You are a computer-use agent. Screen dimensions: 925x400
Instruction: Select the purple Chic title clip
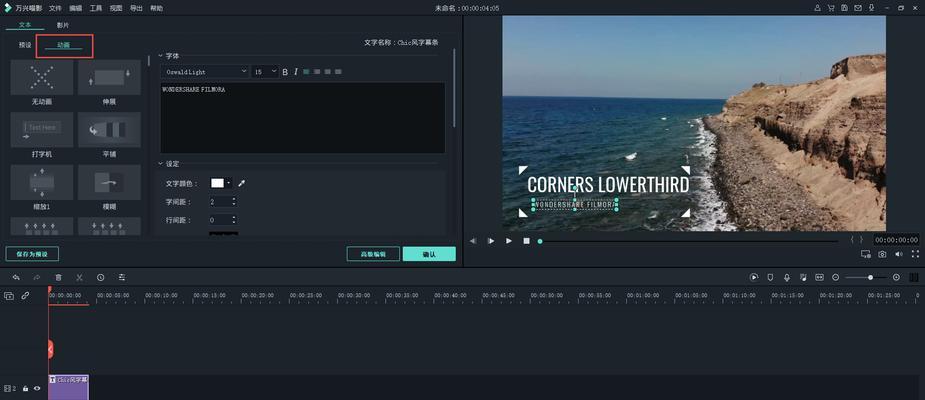click(68, 387)
